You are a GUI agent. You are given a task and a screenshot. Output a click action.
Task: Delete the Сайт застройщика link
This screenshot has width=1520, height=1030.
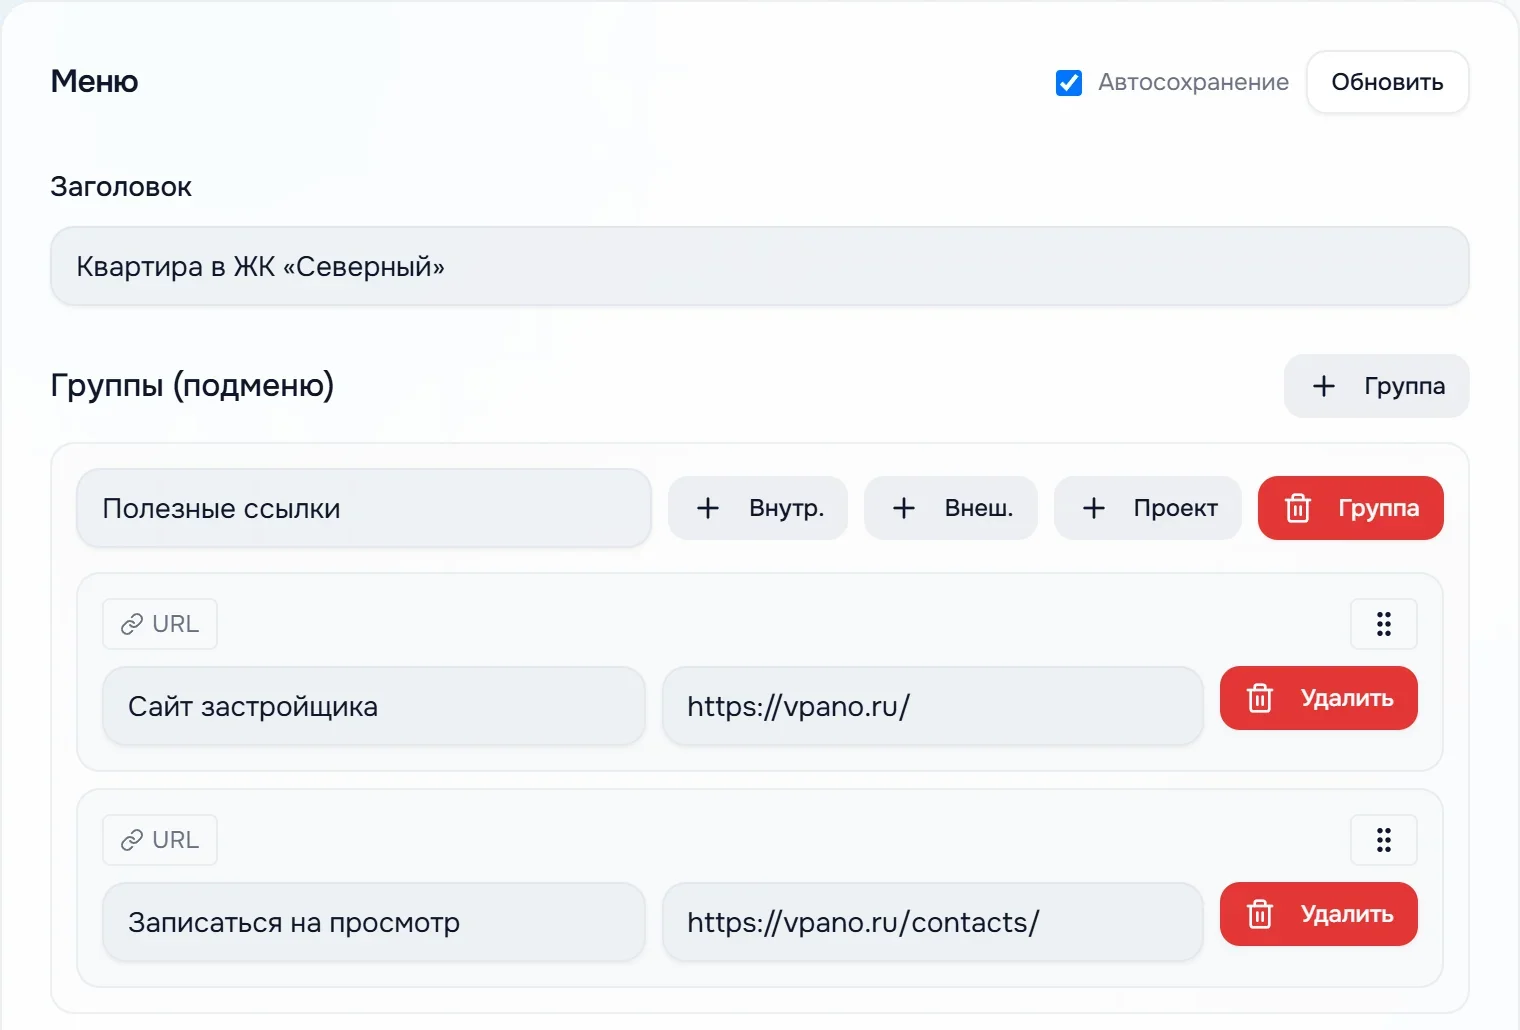click(1318, 698)
